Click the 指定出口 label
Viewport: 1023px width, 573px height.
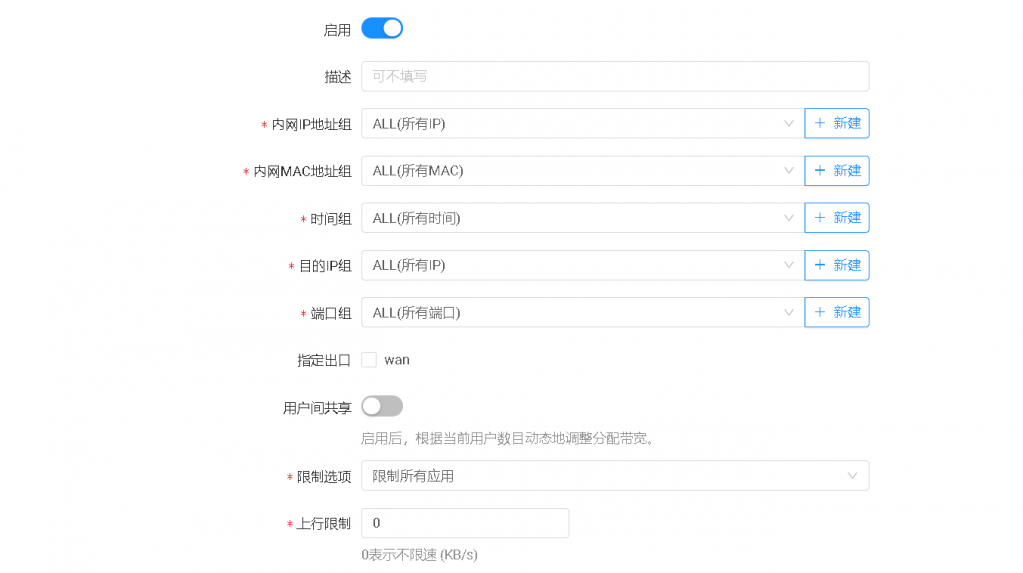click(324, 360)
